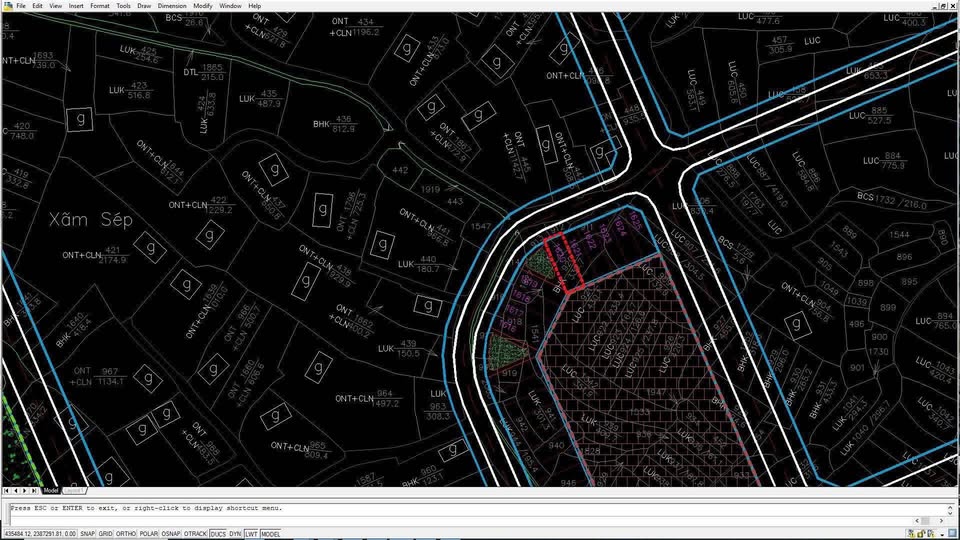Viewport: 960px width, 540px height.
Task: Switch to the Layout1 tab
Action: click(74, 491)
